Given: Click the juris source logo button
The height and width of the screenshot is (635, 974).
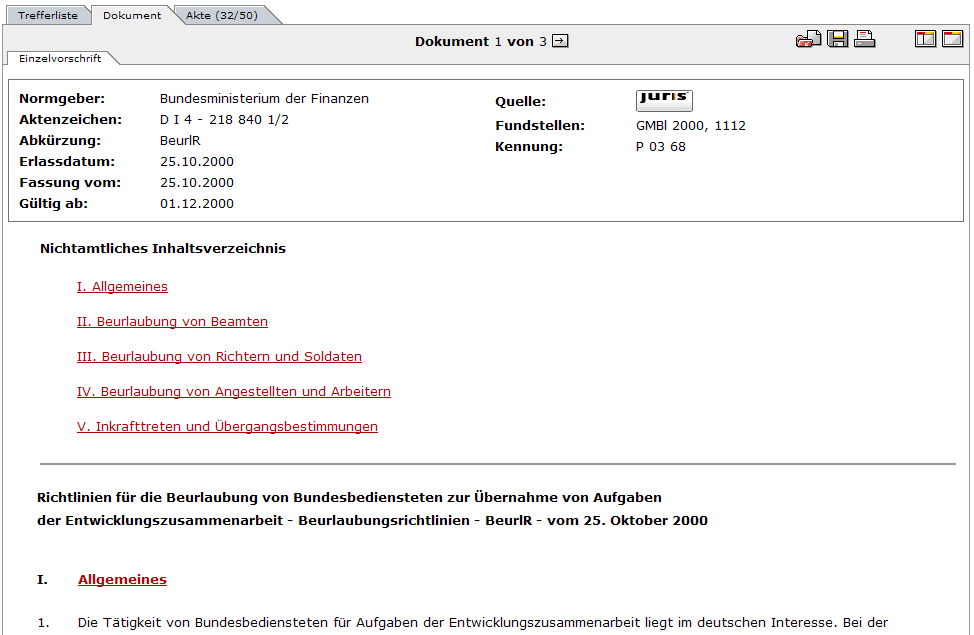Looking at the screenshot, I should coord(664,100).
